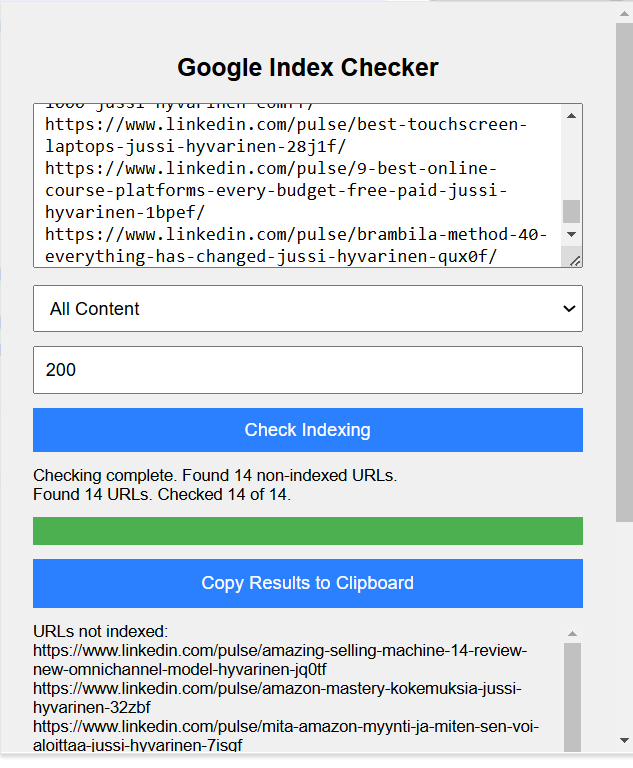Click the mita-amazon-myynti result URL
This screenshot has height=768, width=633.
(x=286, y=736)
